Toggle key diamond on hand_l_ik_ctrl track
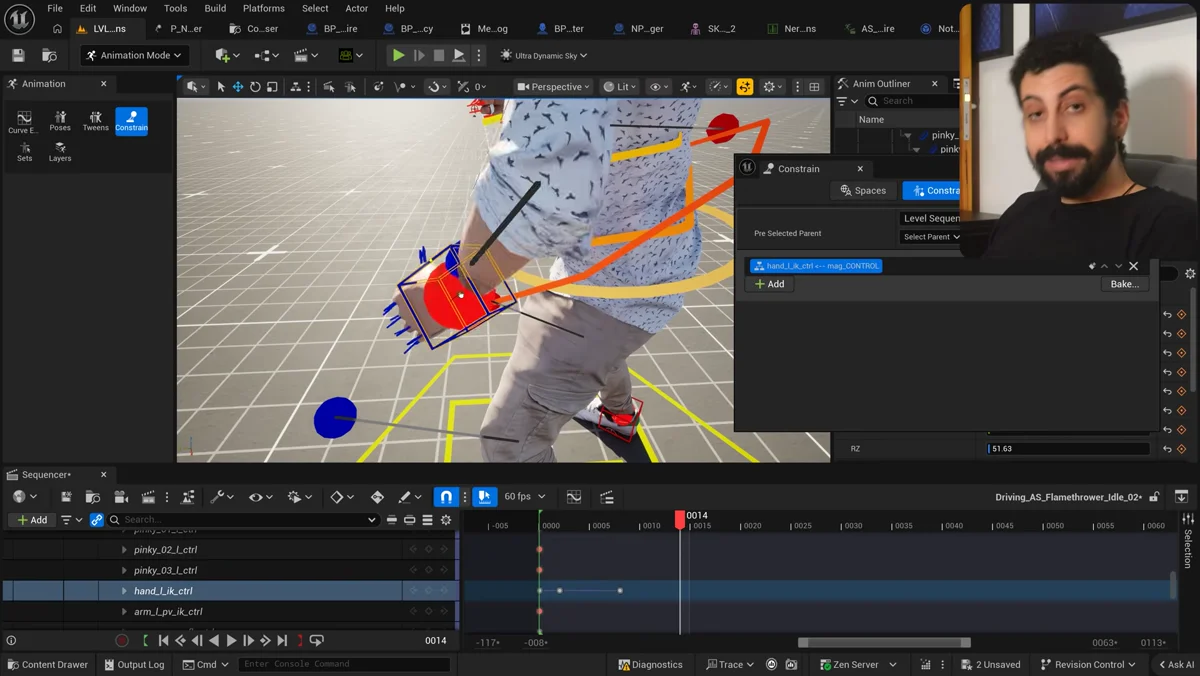Viewport: 1200px width, 676px height. (x=428, y=591)
